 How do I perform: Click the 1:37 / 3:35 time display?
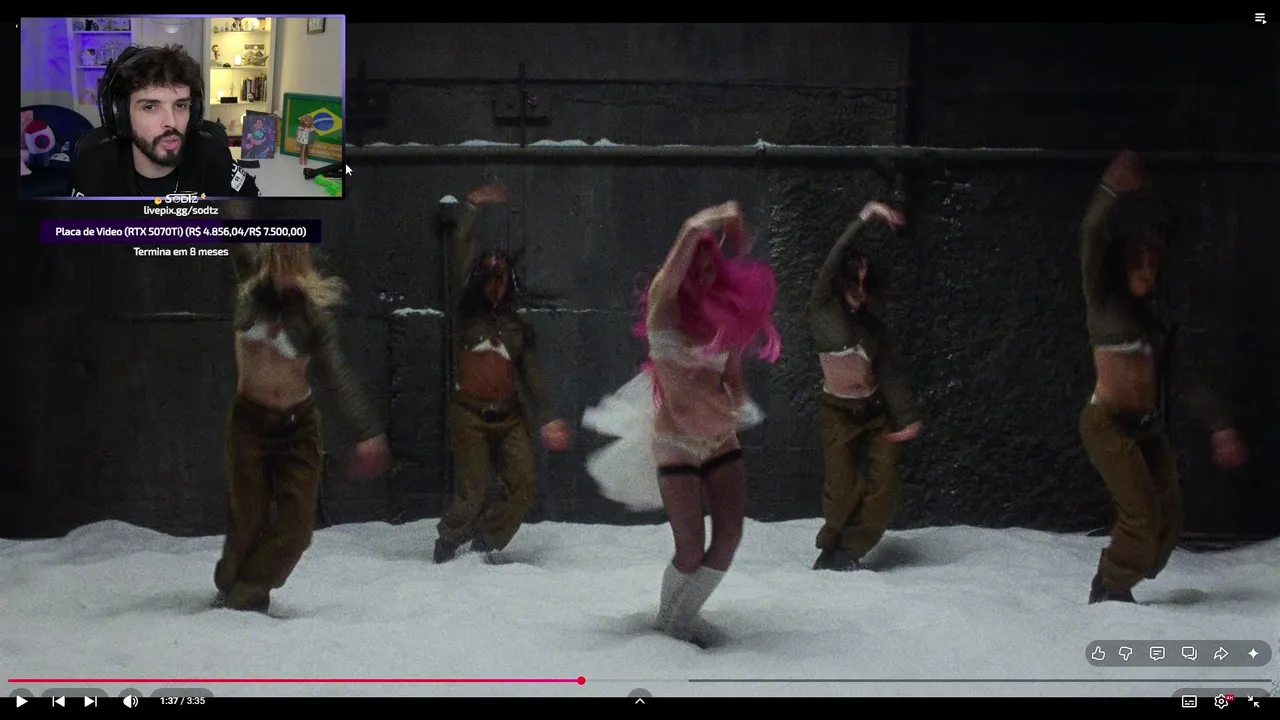tap(182, 701)
